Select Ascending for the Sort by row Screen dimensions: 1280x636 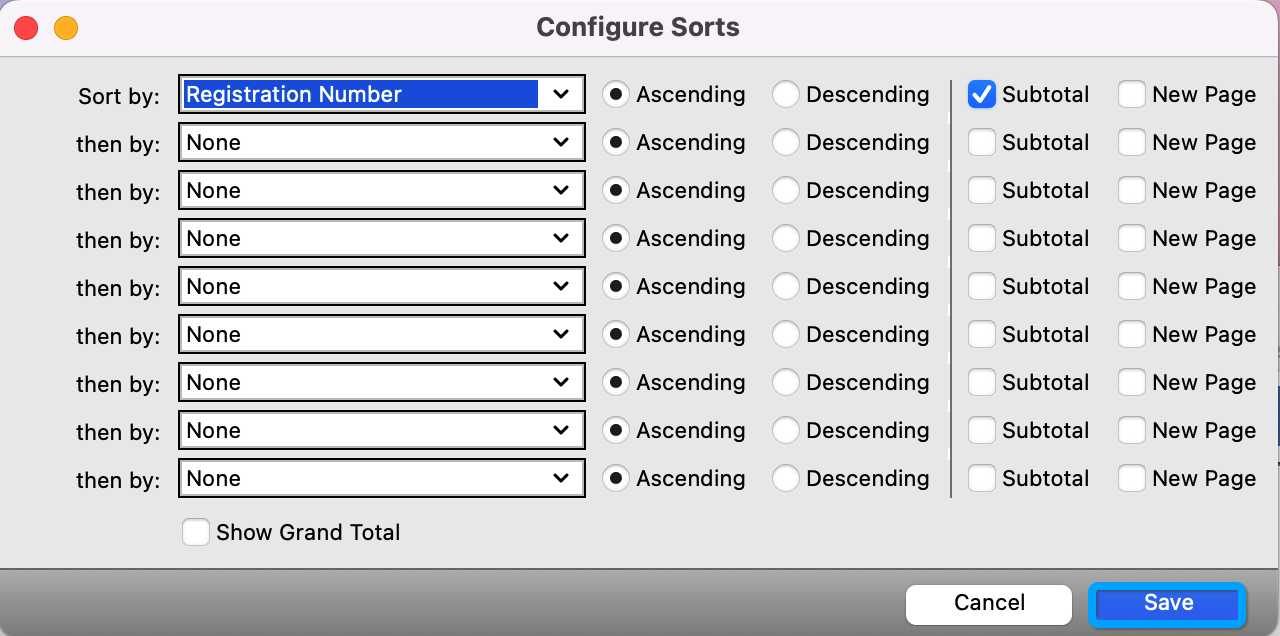pos(617,95)
